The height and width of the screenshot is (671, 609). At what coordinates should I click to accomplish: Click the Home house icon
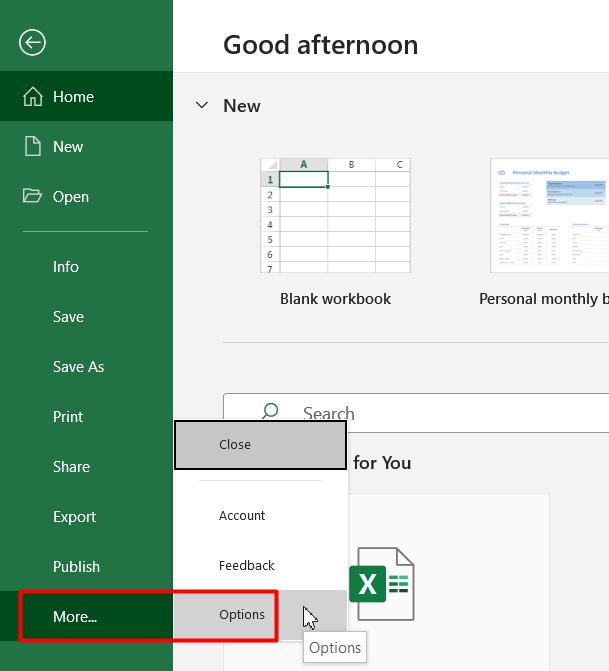click(x=33, y=96)
